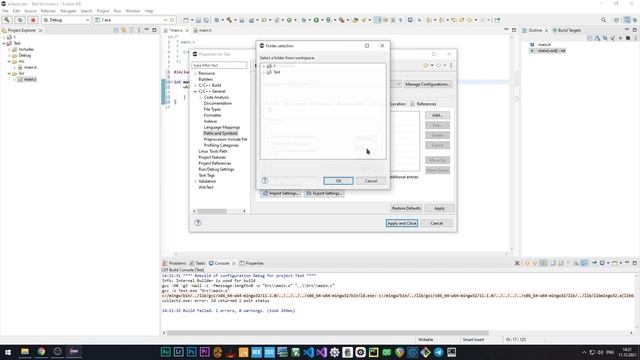The image size is (640, 360).
Task: Open the launch target combo box
Action: coord(131,20)
